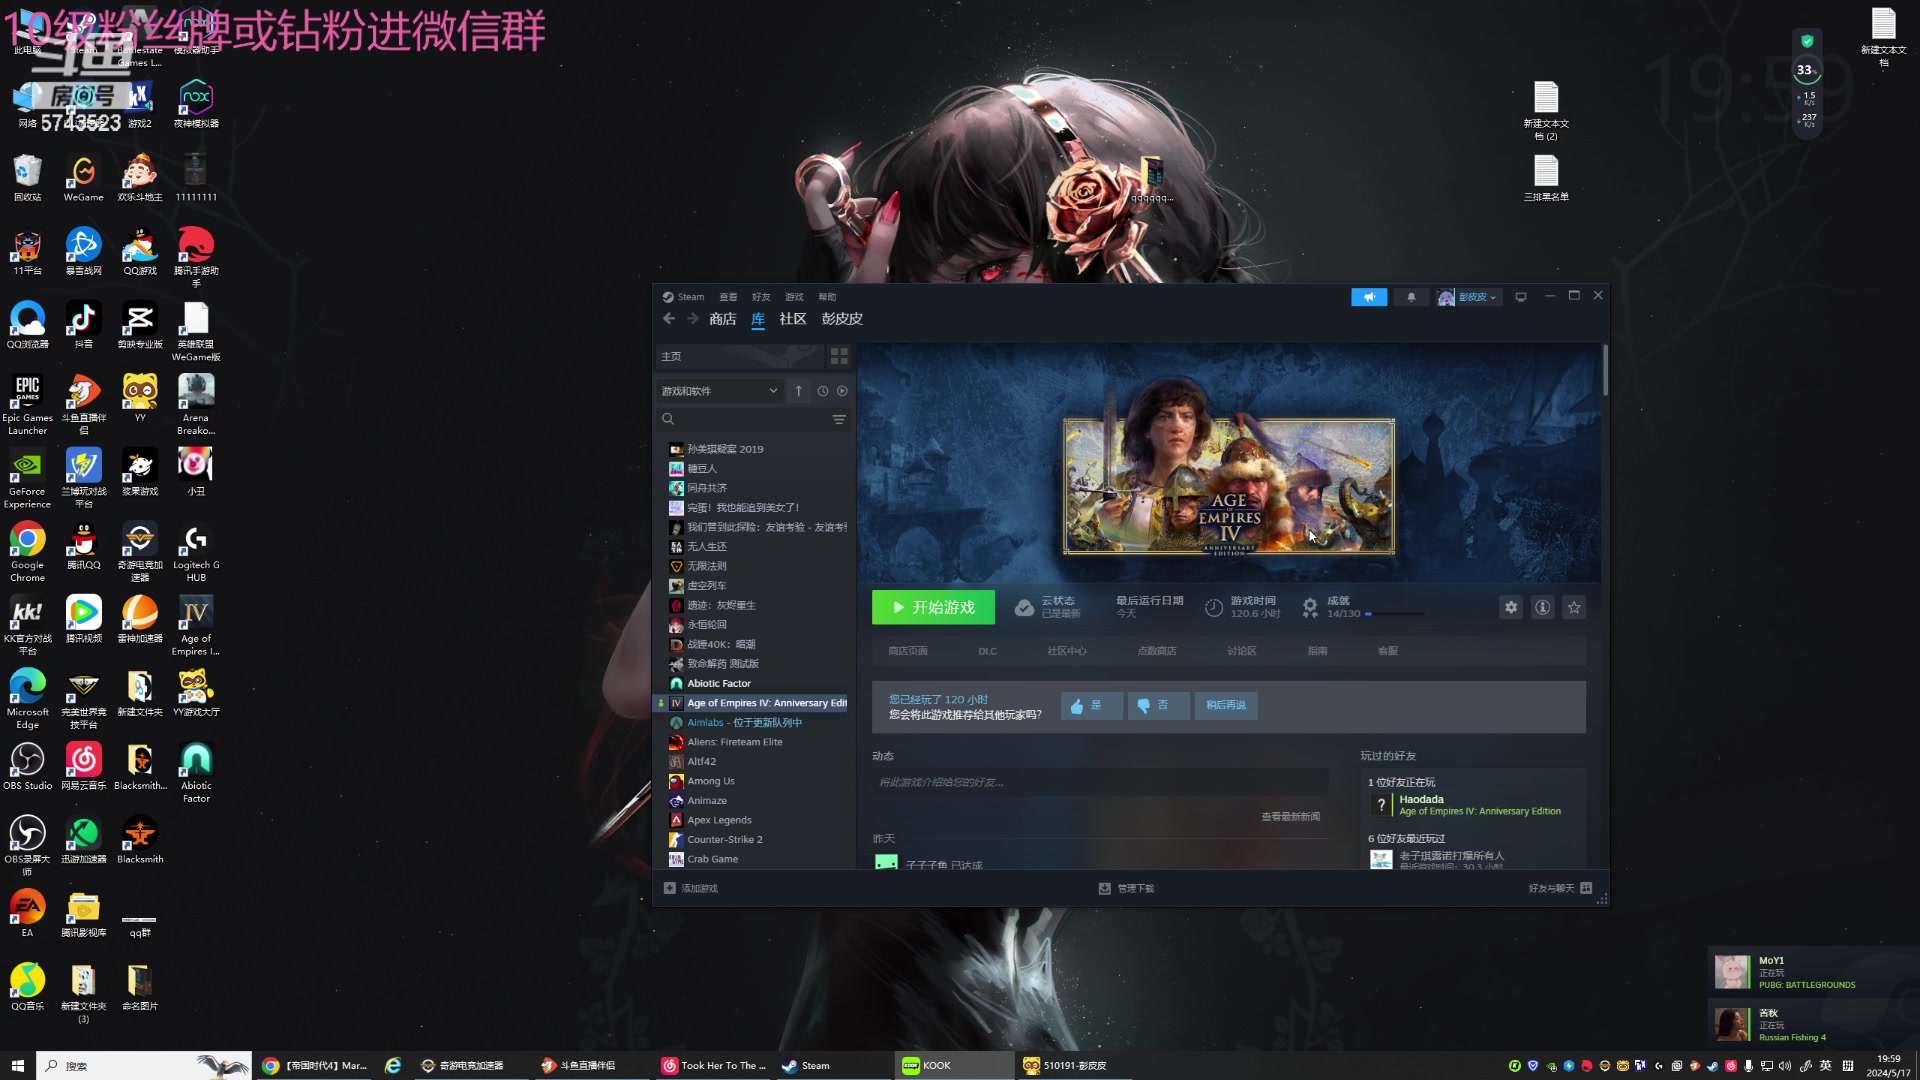Click the Steam announcements megaphone button

1368,297
